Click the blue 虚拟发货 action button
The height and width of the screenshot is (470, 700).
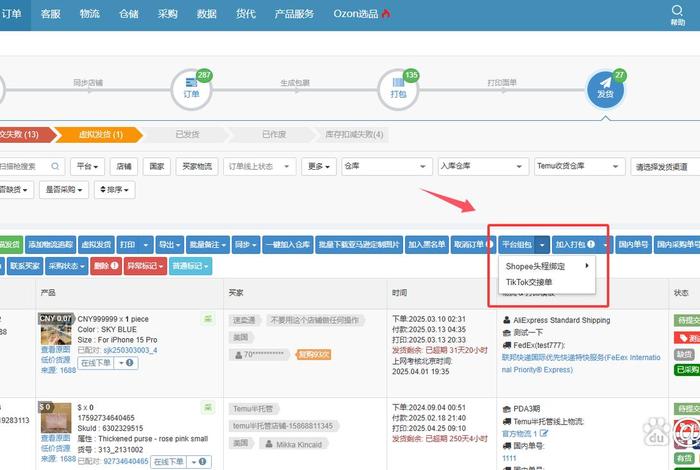pos(96,245)
